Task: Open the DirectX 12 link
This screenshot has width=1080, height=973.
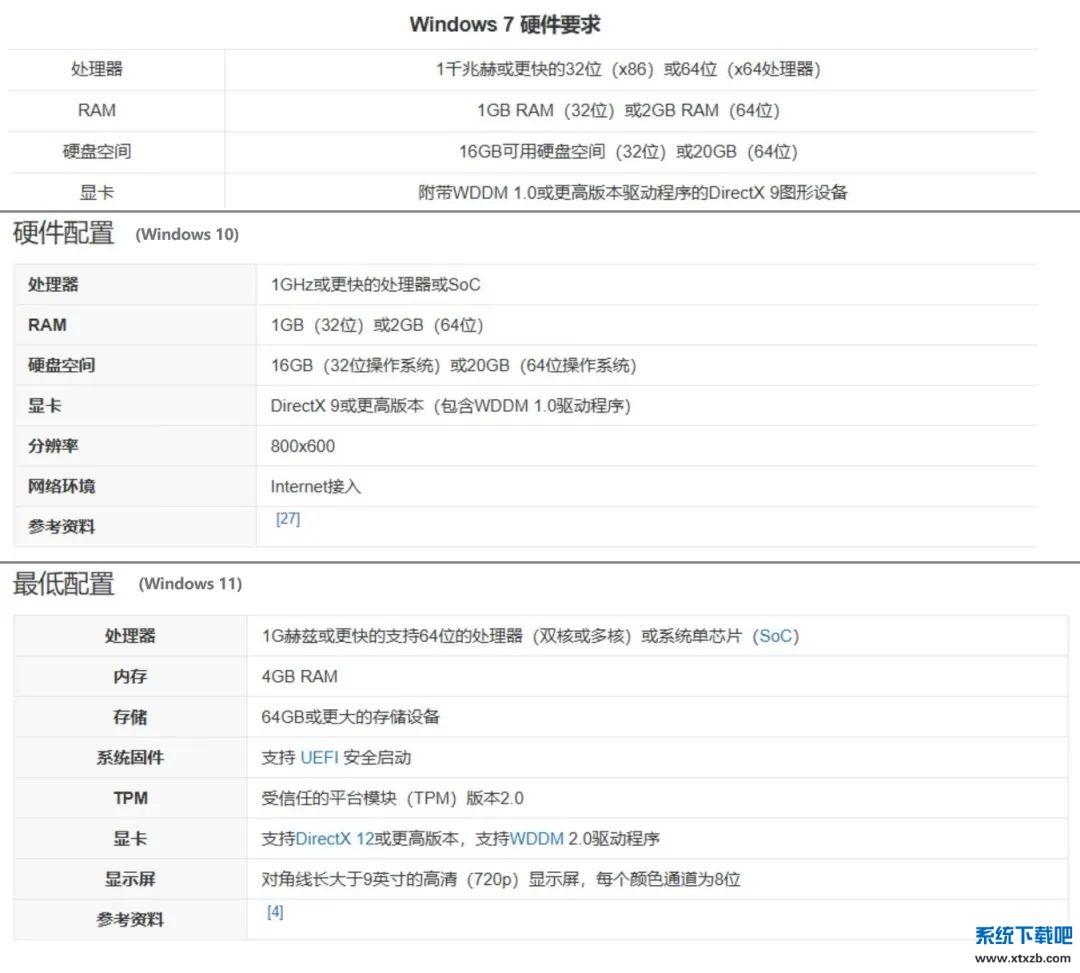Action: point(334,839)
